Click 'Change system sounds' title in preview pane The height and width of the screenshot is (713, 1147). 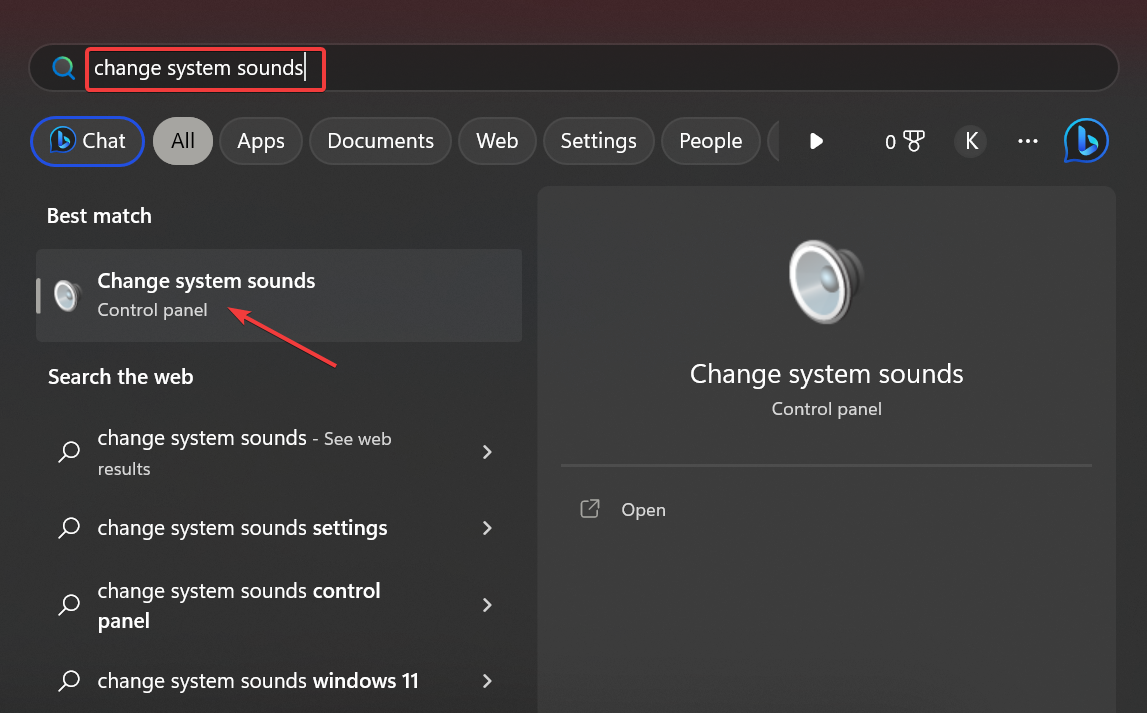point(826,374)
